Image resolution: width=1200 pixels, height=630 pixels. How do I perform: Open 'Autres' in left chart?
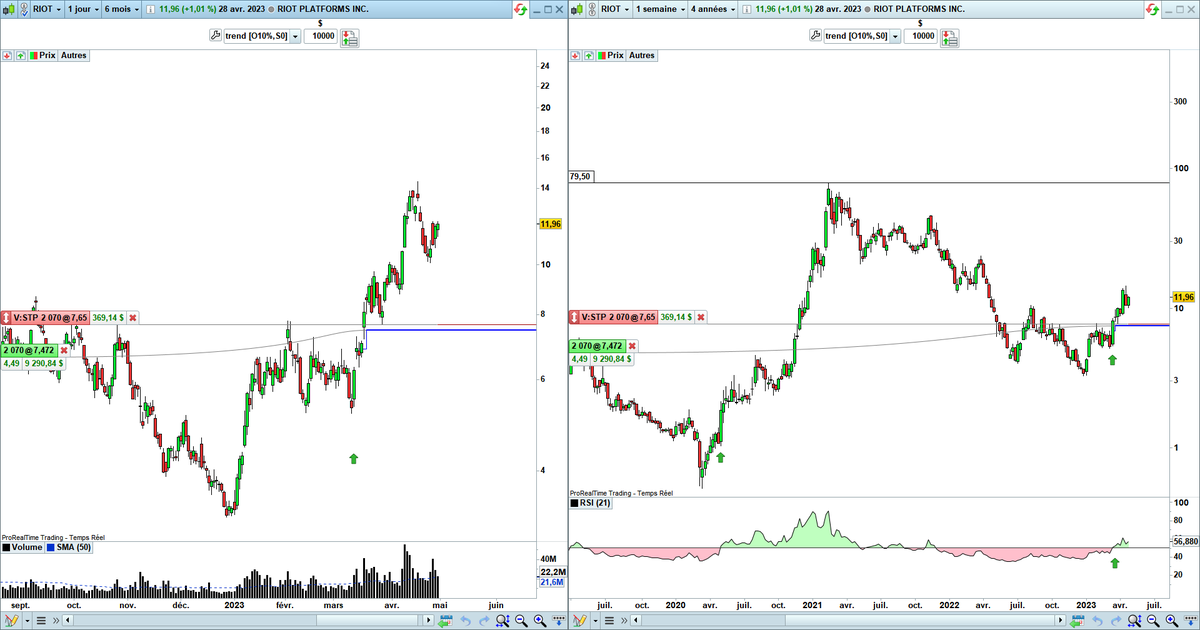coord(74,55)
